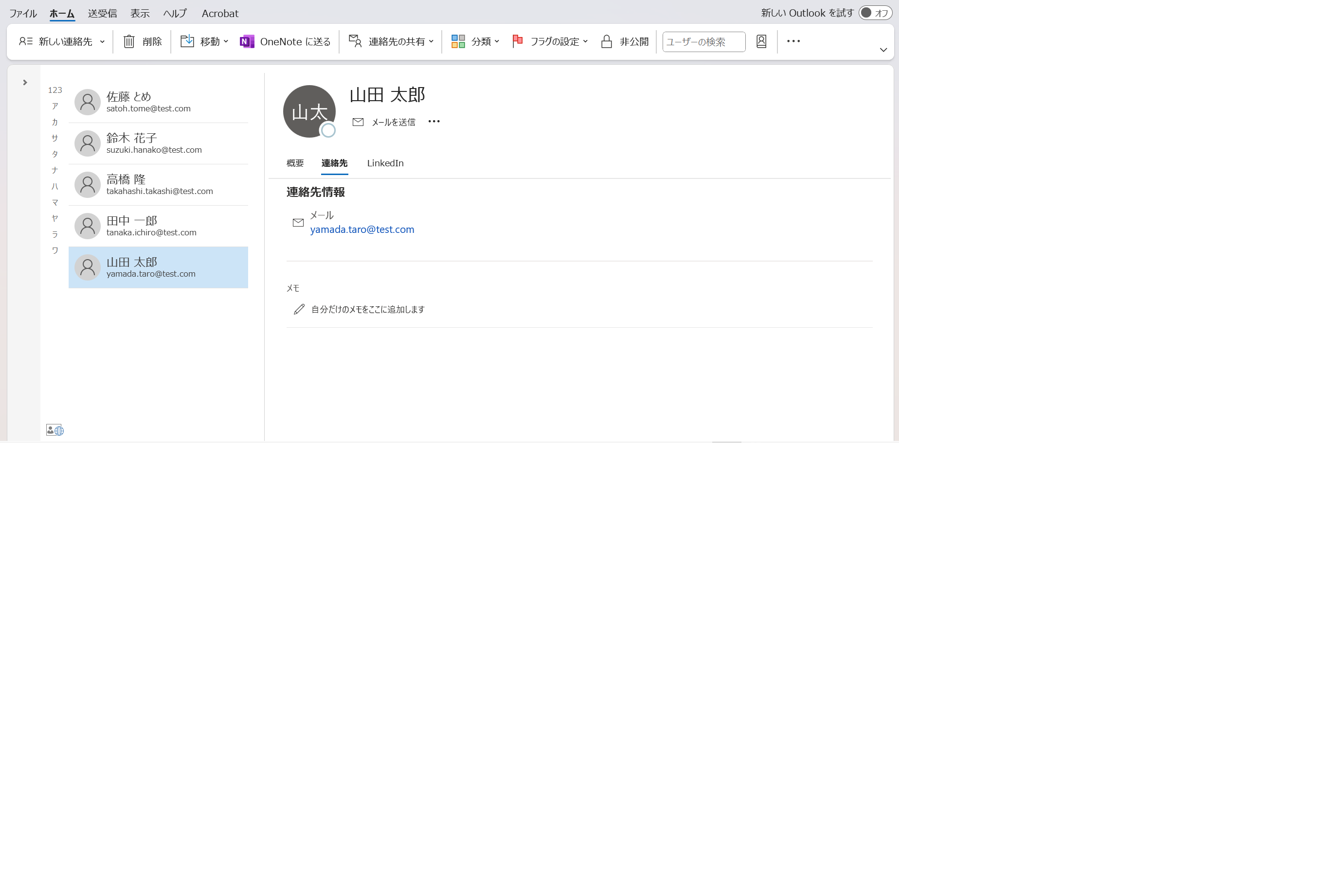The width and height of the screenshot is (1344, 896).
Task: Click avatar icon of 佐藤 とめ
Action: [88, 102]
